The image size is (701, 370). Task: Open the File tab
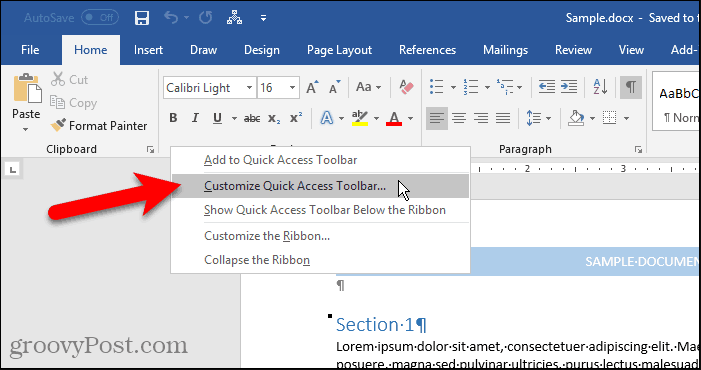click(x=30, y=50)
